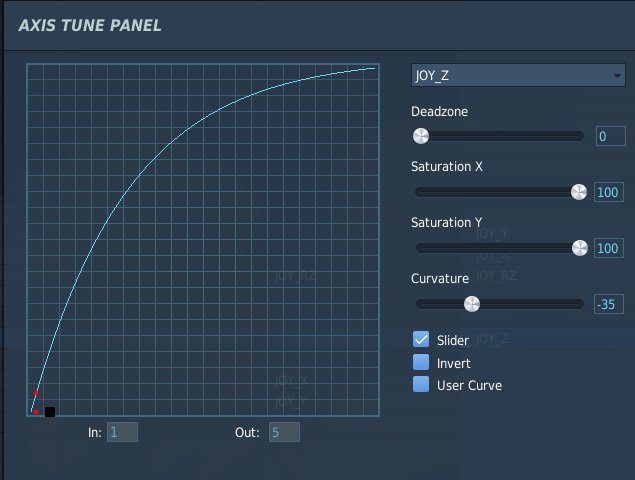This screenshot has height=480, width=635.
Task: Click the upper red point on the curve
Action: point(36,393)
